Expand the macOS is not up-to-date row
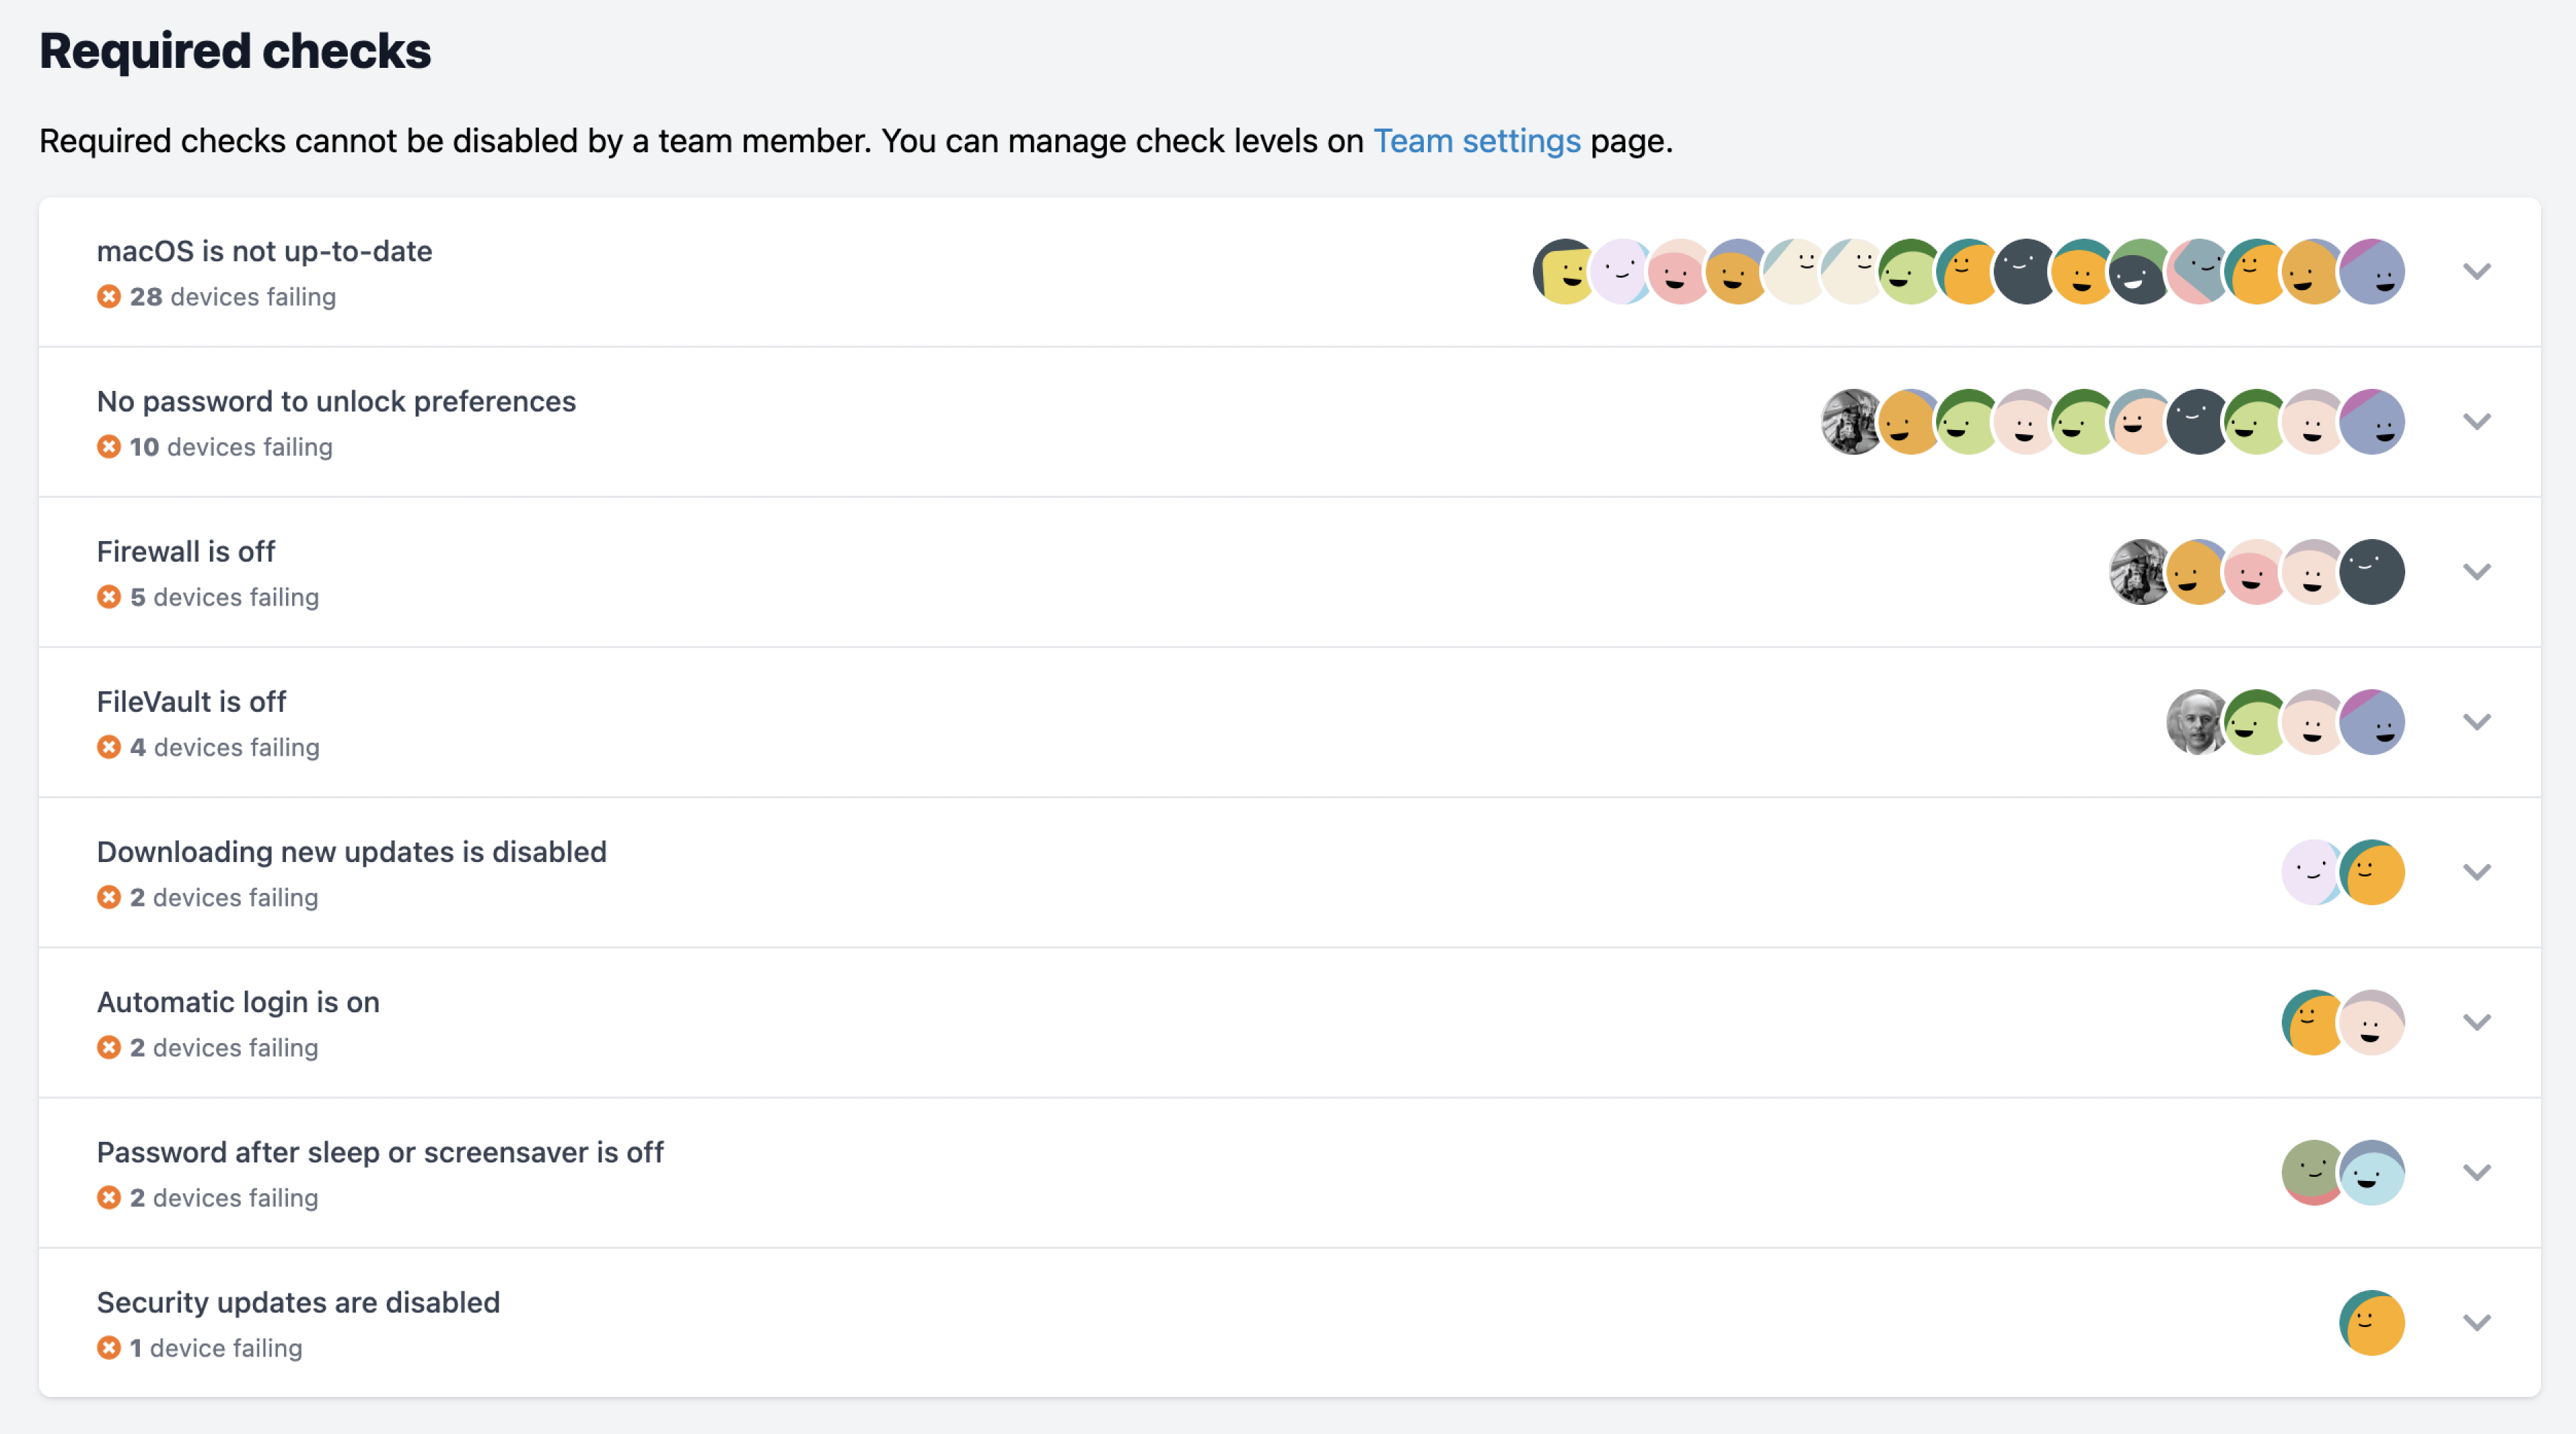2576x1434 pixels. [2476, 271]
